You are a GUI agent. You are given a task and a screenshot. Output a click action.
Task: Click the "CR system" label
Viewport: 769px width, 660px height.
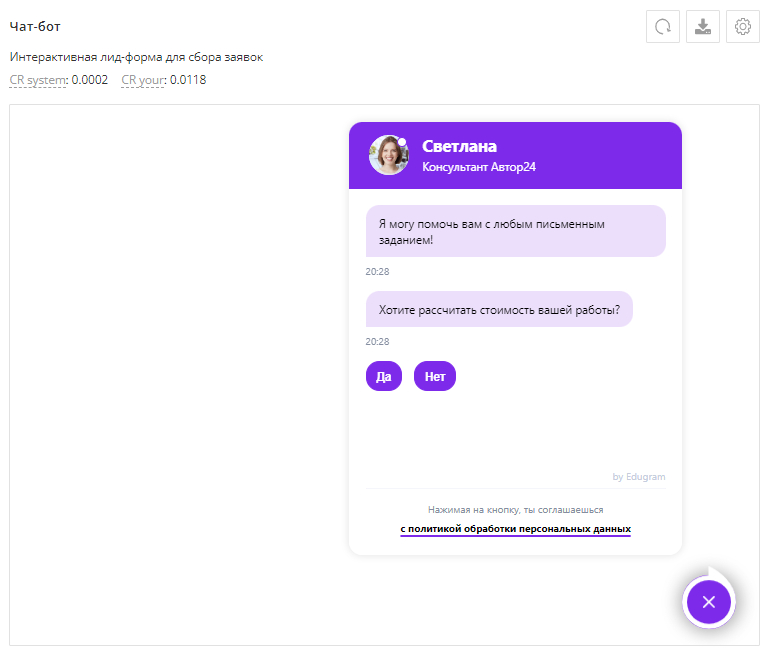click(37, 80)
